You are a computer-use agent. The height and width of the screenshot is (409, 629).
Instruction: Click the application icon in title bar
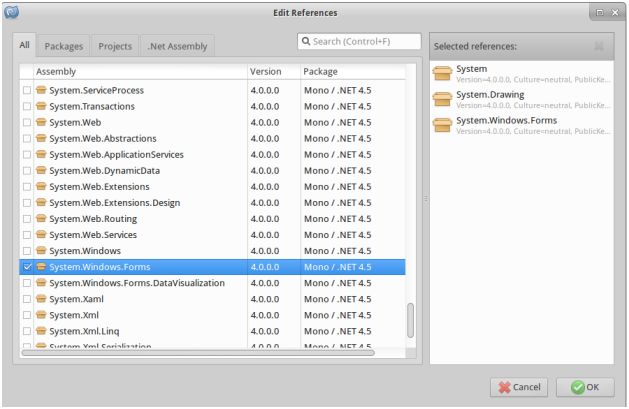tap(12, 12)
